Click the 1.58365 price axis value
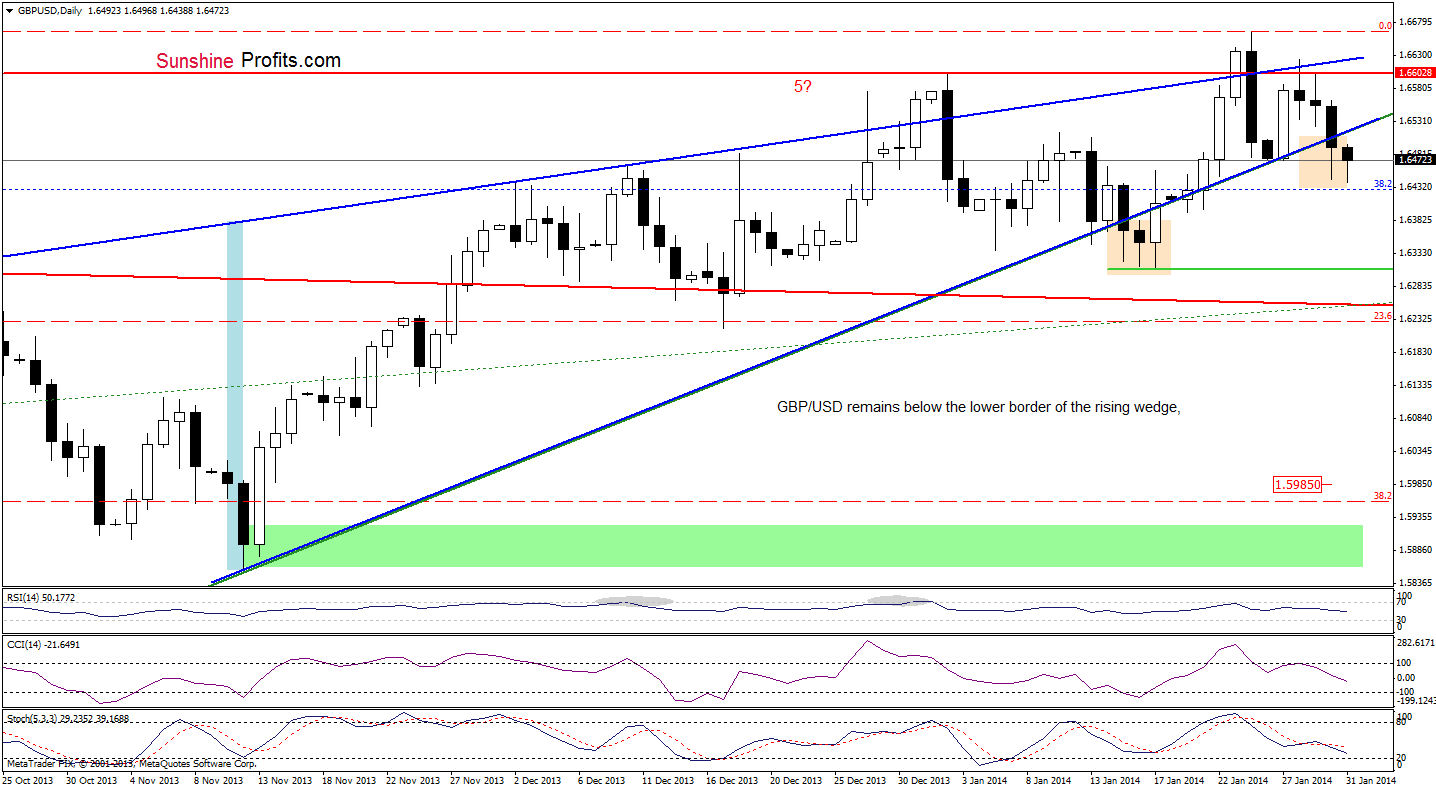Viewport: 1436px width, 789px height. coord(1415,582)
